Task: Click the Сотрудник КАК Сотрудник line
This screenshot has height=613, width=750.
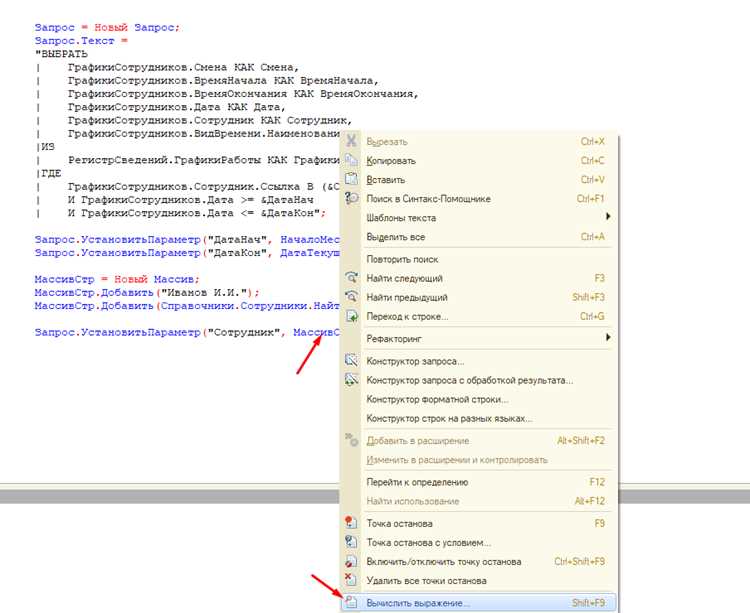Action: tap(210, 120)
